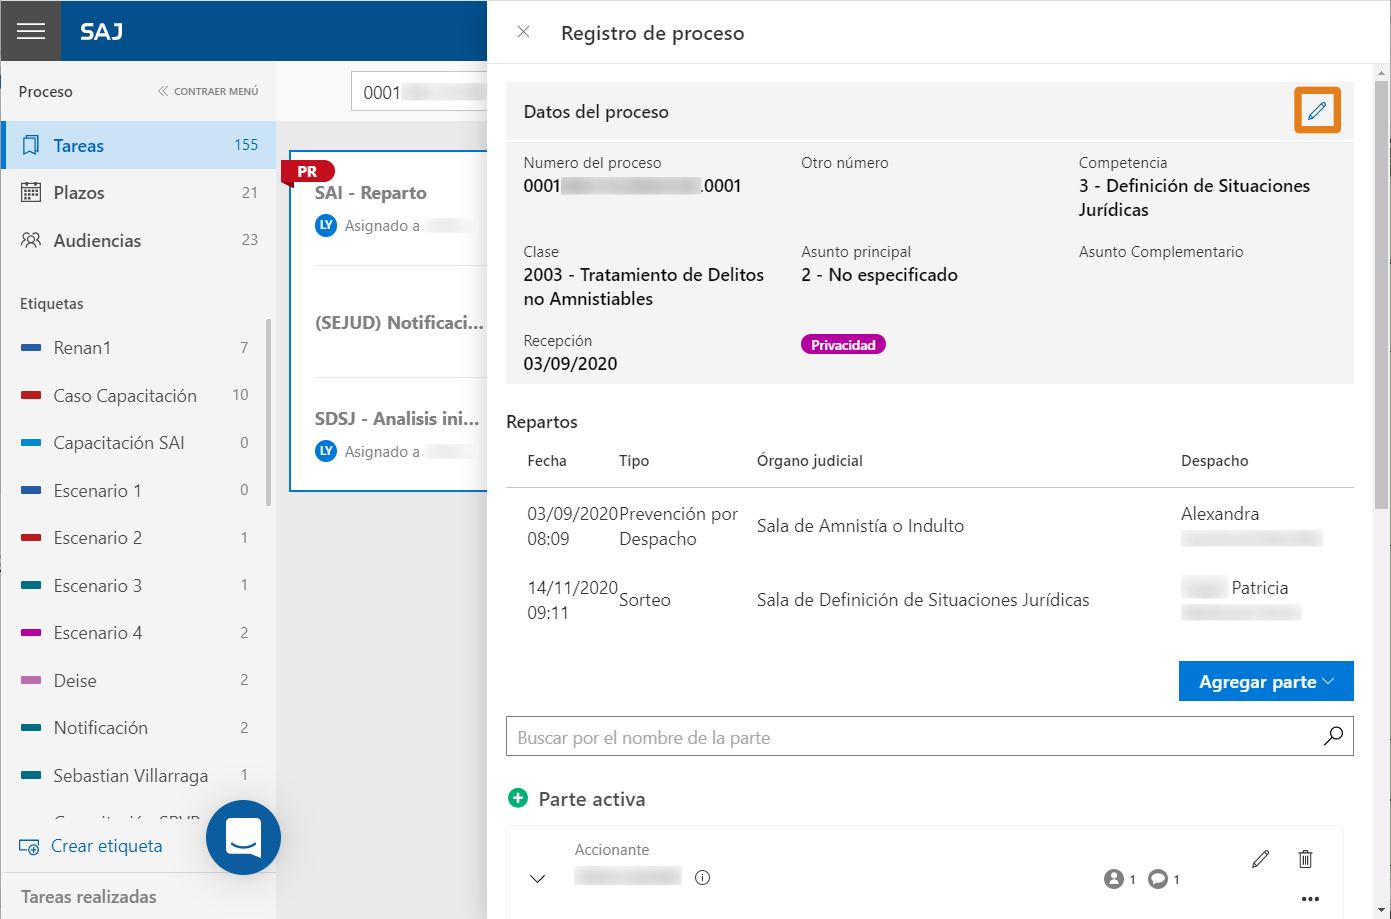Open the Agregar parte dropdown
Image resolution: width=1391 pixels, height=919 pixels.
coord(1266,681)
